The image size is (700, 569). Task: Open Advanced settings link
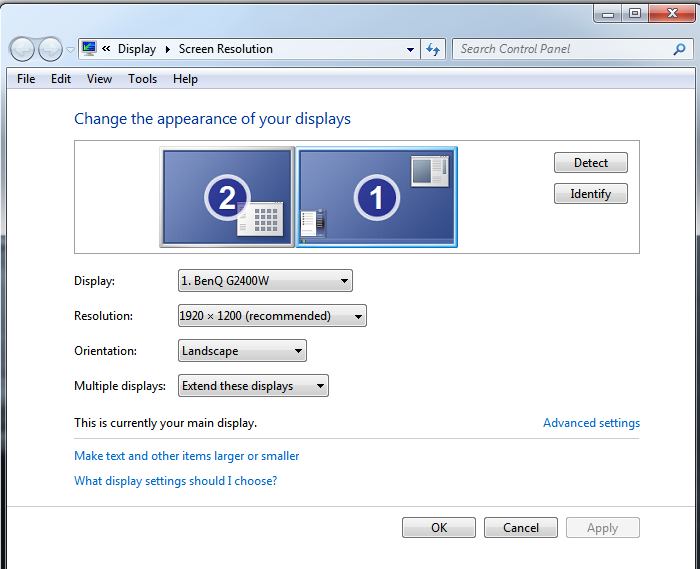click(591, 423)
